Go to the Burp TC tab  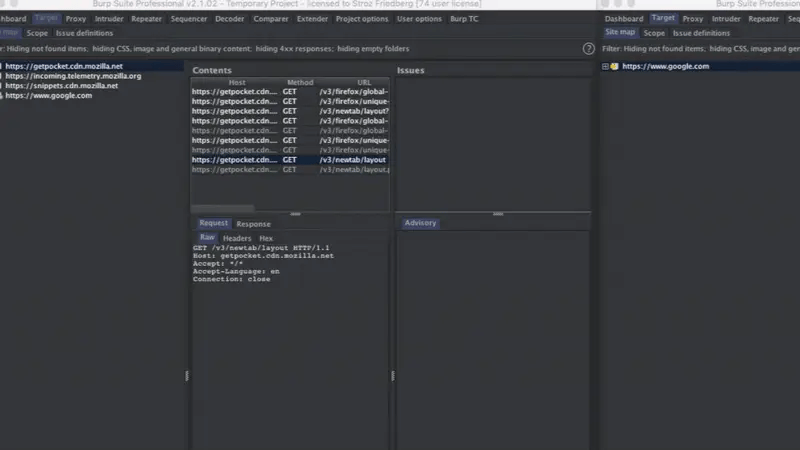coord(462,19)
